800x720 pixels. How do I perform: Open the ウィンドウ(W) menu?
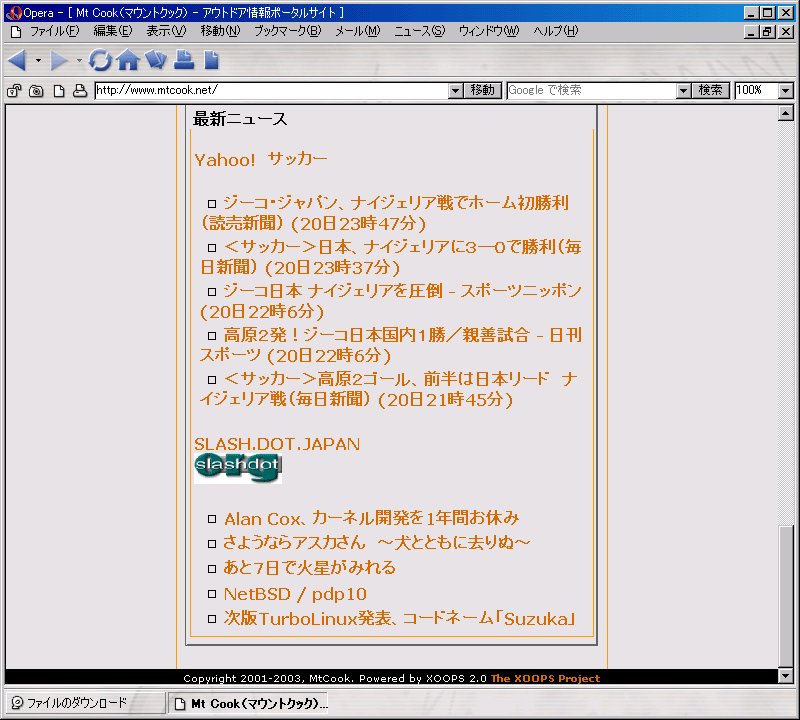[x=489, y=31]
